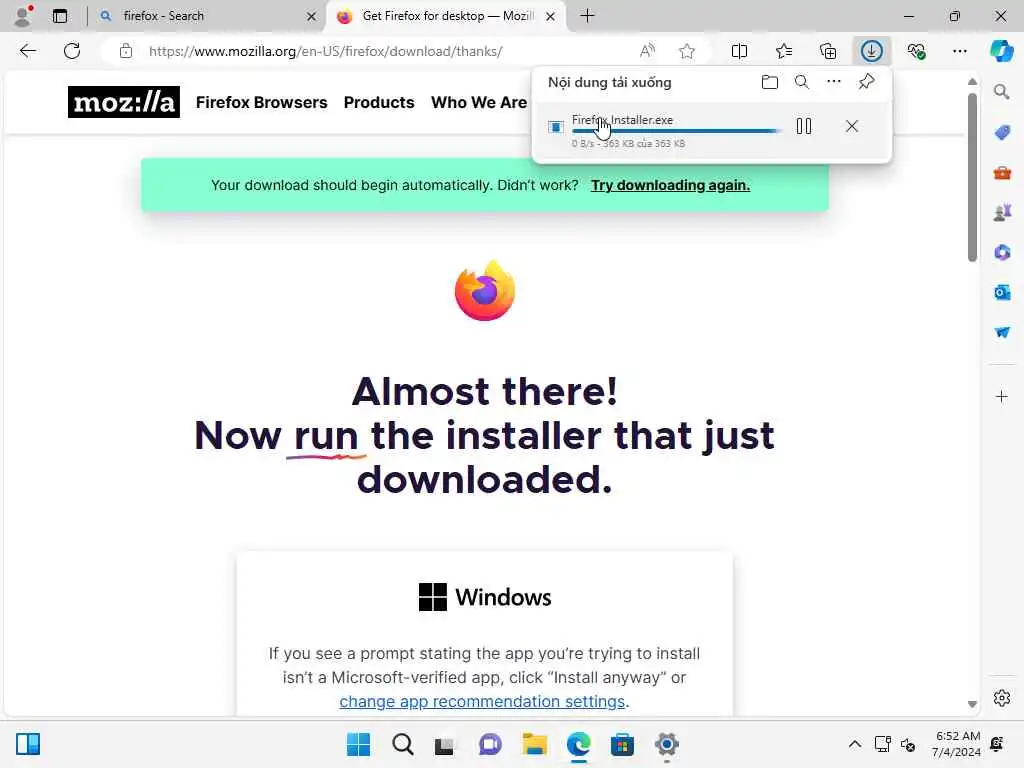Screen dimensions: 1024x768
Task: Close the Get Firefox for desktop tab
Action: [x=551, y=16]
